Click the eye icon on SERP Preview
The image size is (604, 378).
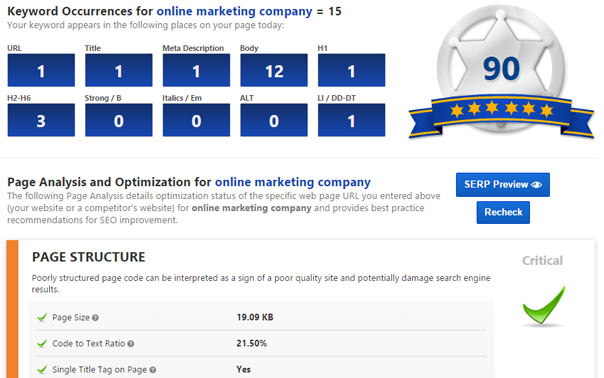click(x=537, y=185)
